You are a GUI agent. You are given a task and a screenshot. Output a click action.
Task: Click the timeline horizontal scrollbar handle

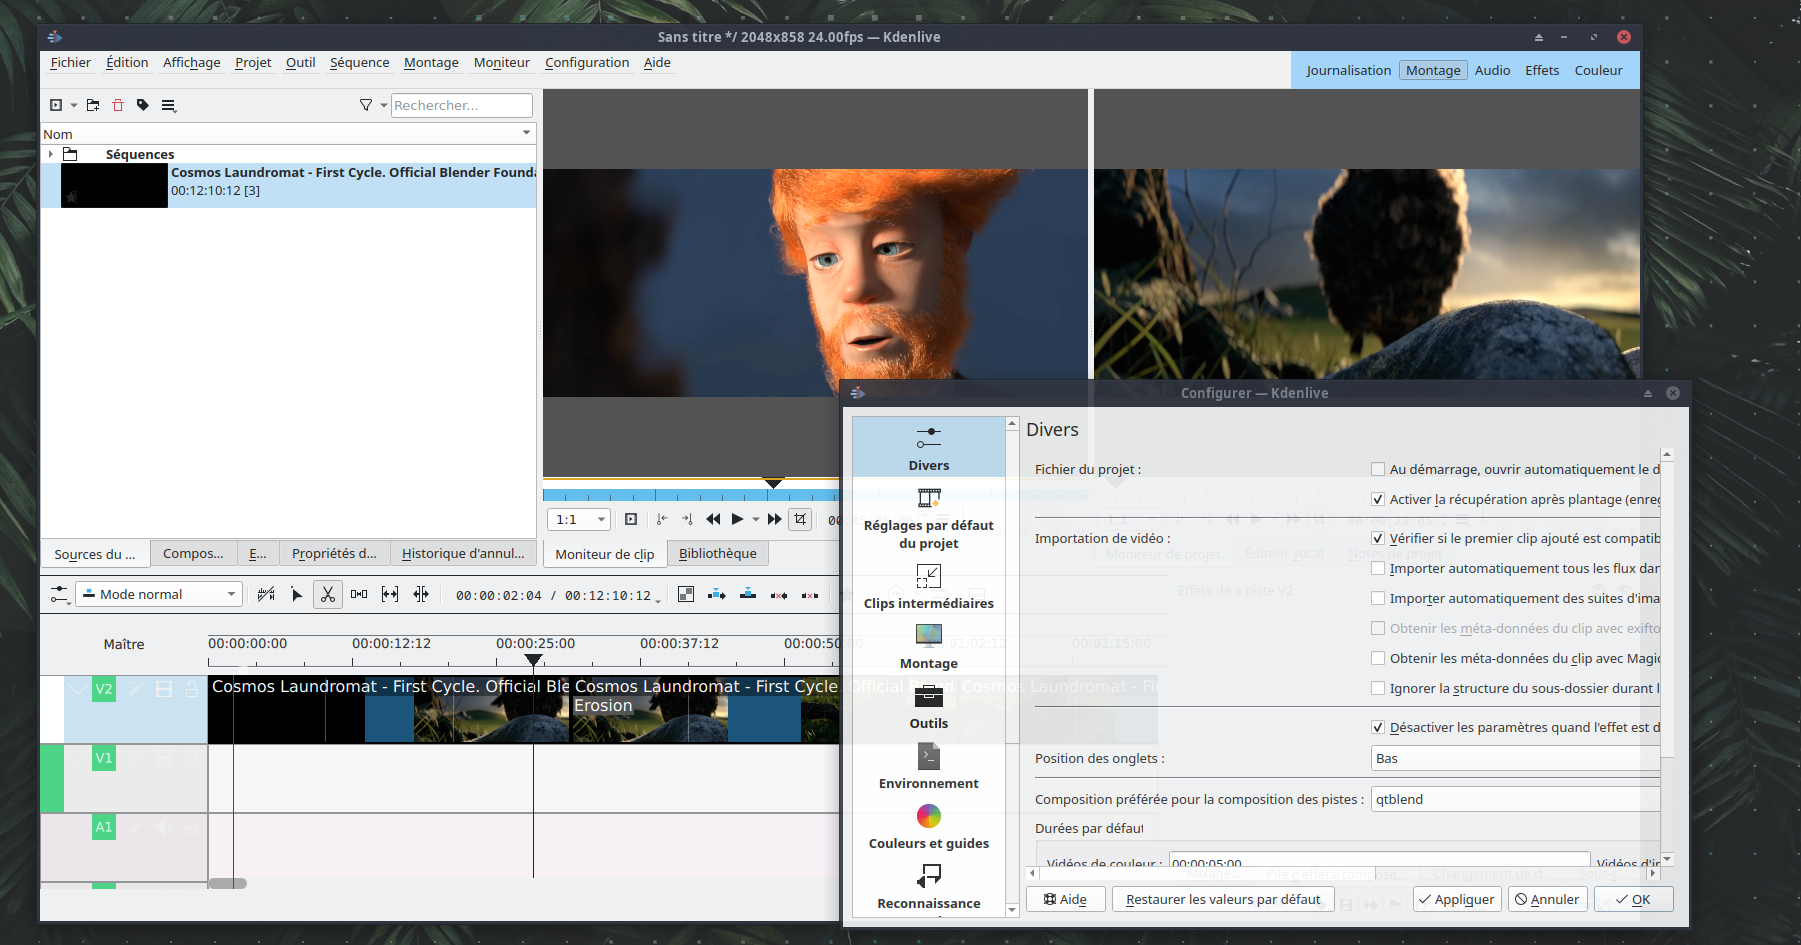point(227,883)
